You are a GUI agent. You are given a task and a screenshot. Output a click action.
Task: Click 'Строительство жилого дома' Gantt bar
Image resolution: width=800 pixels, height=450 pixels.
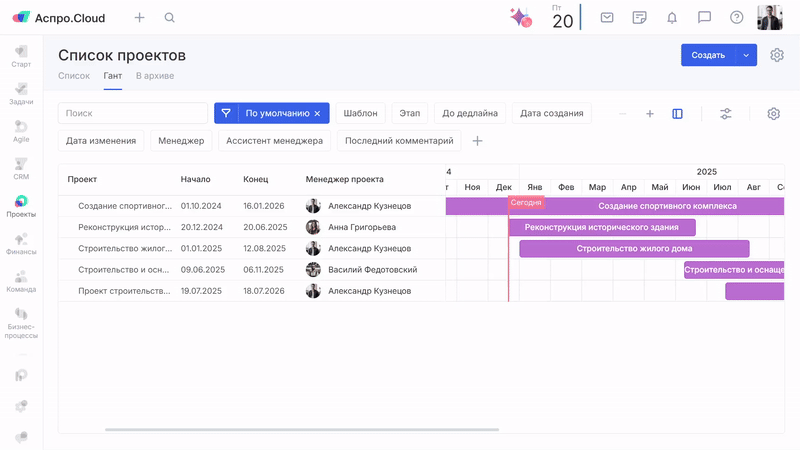click(634, 248)
